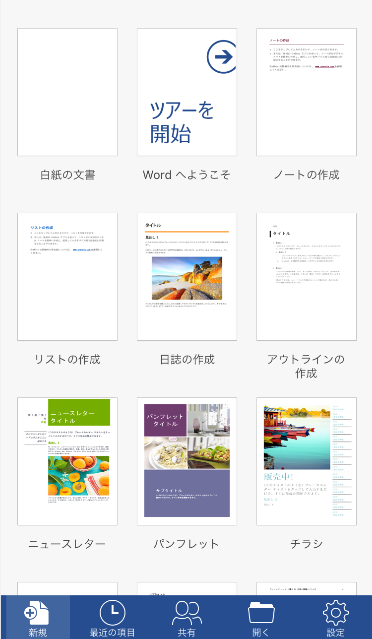The height and width of the screenshot is (639, 372).
Task: Tap the arrow circle on the tour card
Action: pos(222,57)
